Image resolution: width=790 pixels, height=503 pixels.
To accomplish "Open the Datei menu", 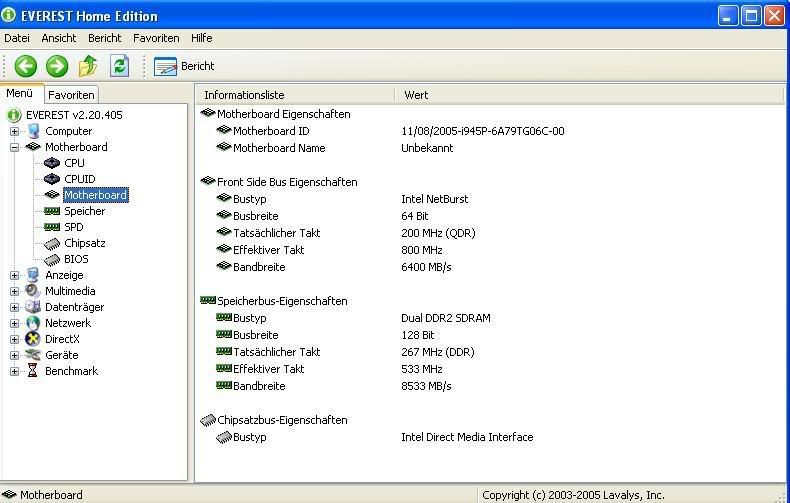I will (17, 38).
